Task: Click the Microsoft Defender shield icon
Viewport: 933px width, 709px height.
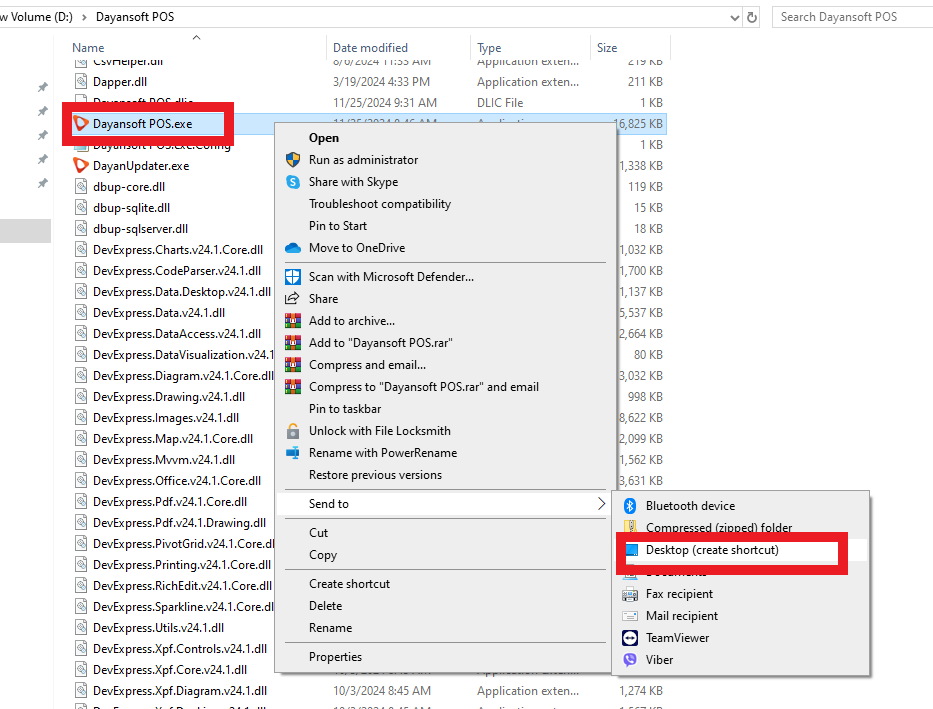Action: [x=293, y=277]
